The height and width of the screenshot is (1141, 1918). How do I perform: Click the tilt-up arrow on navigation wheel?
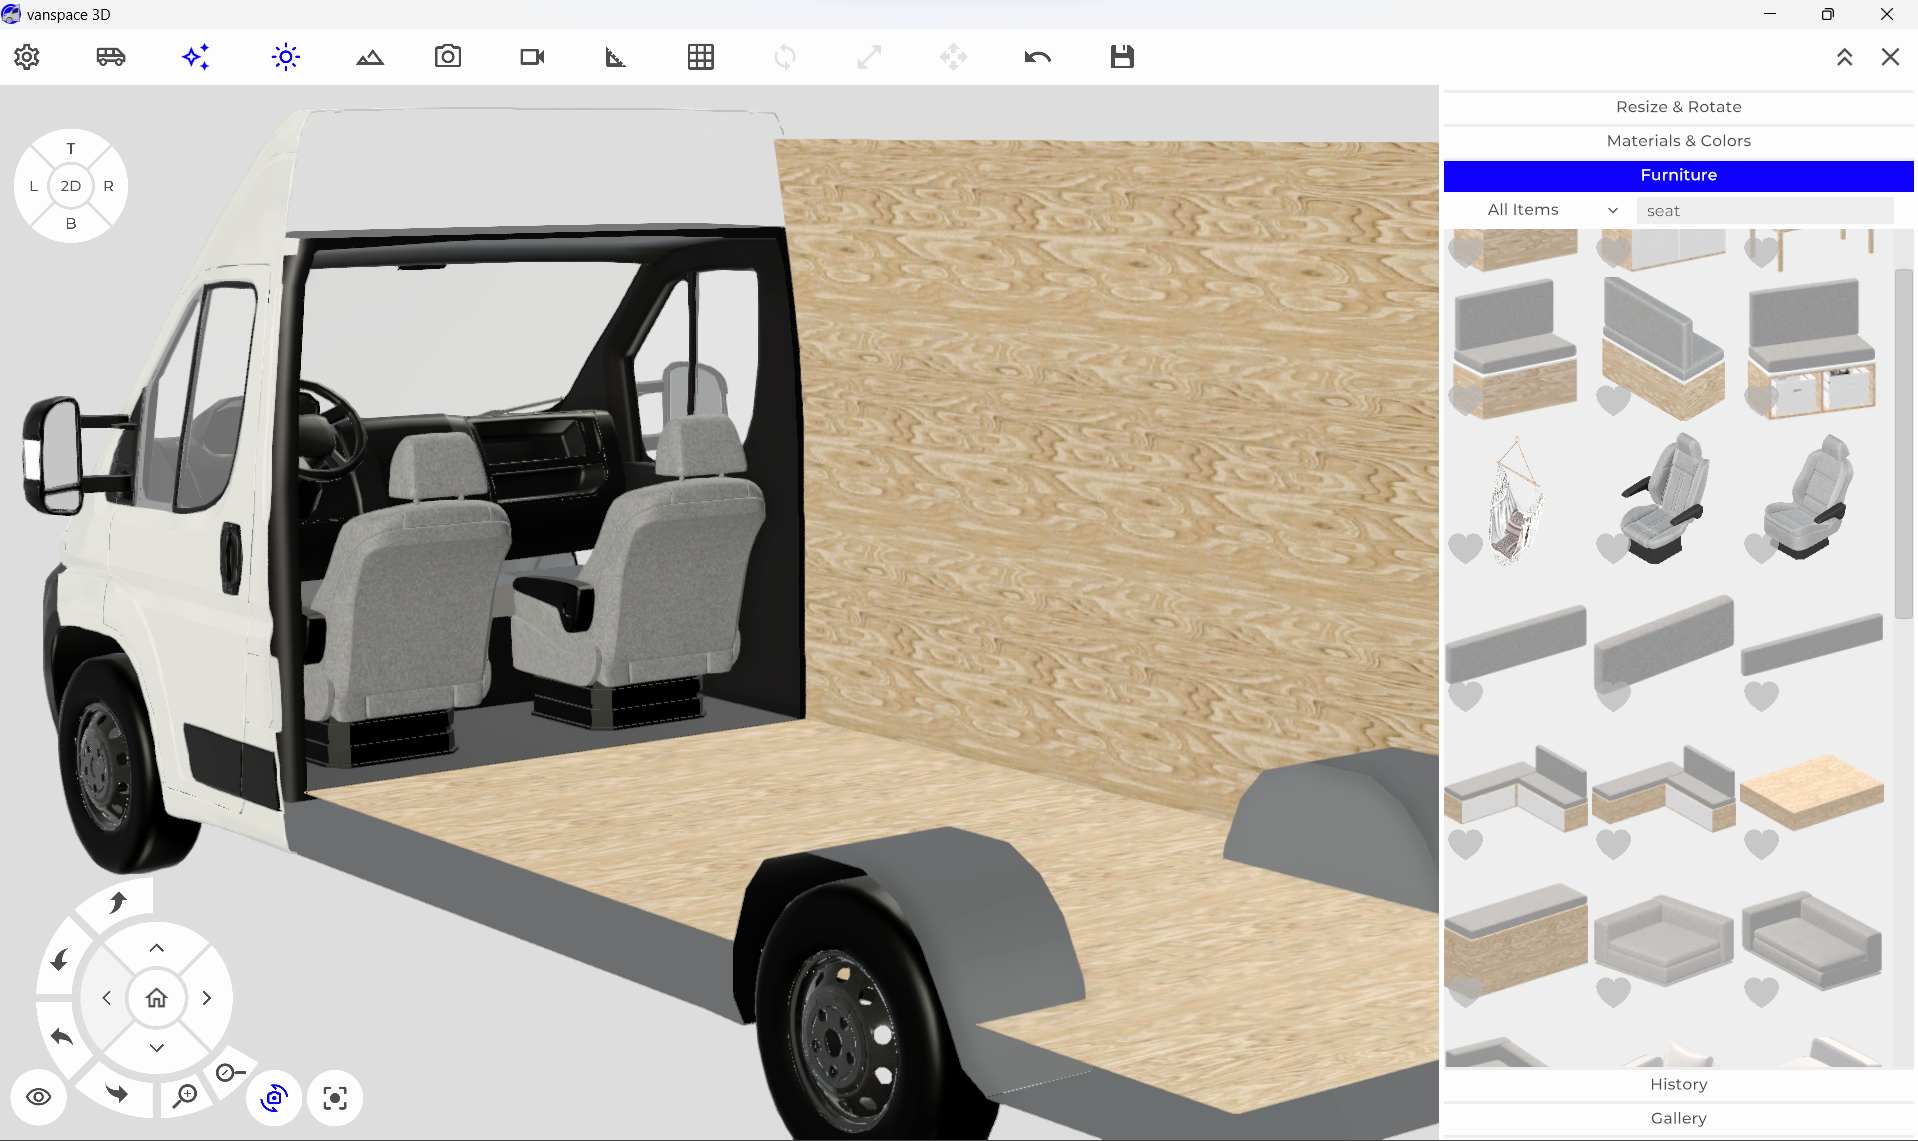(118, 902)
